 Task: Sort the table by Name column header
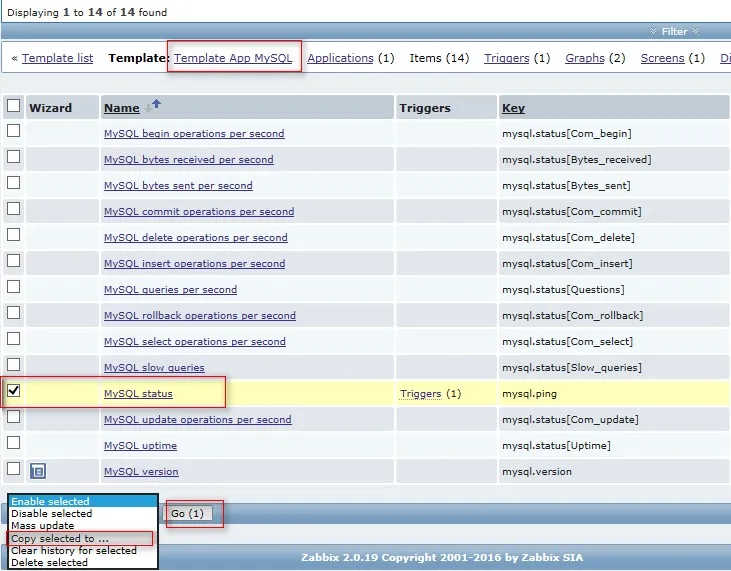point(122,108)
